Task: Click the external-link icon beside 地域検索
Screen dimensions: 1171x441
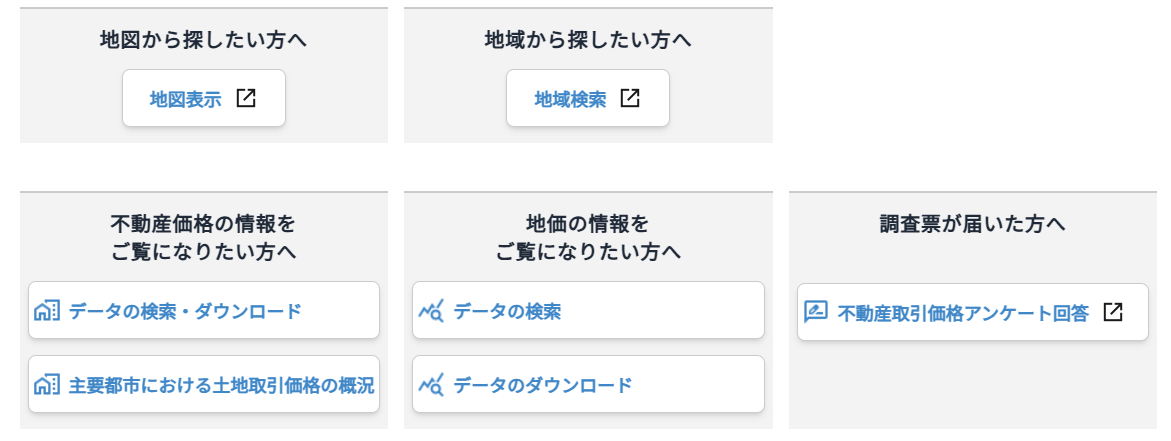Action: click(630, 98)
